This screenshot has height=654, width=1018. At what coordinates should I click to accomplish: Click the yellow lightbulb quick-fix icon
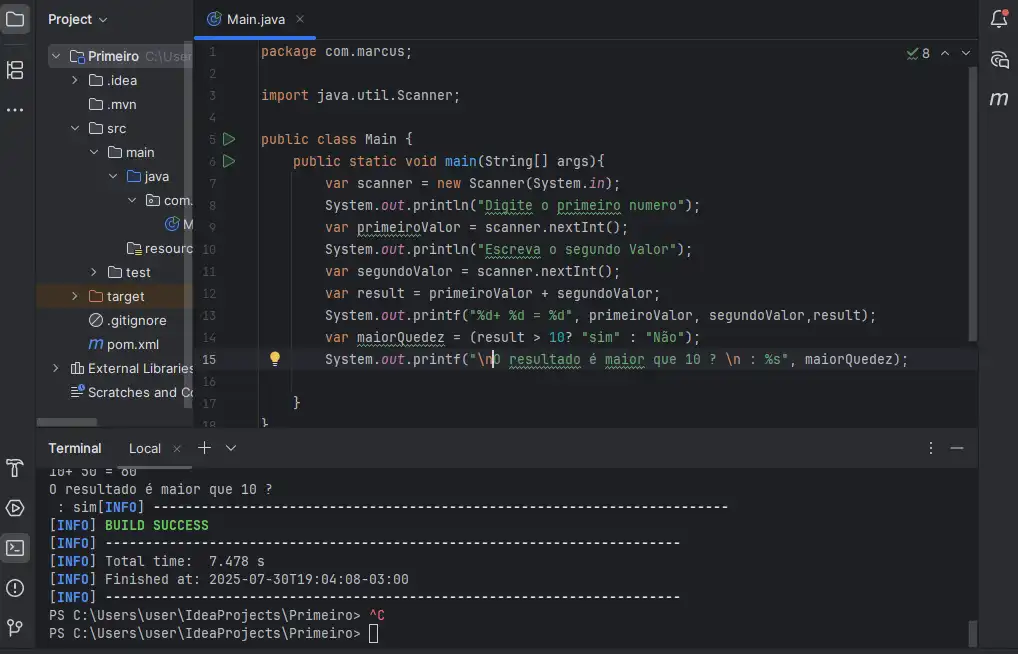pos(275,358)
